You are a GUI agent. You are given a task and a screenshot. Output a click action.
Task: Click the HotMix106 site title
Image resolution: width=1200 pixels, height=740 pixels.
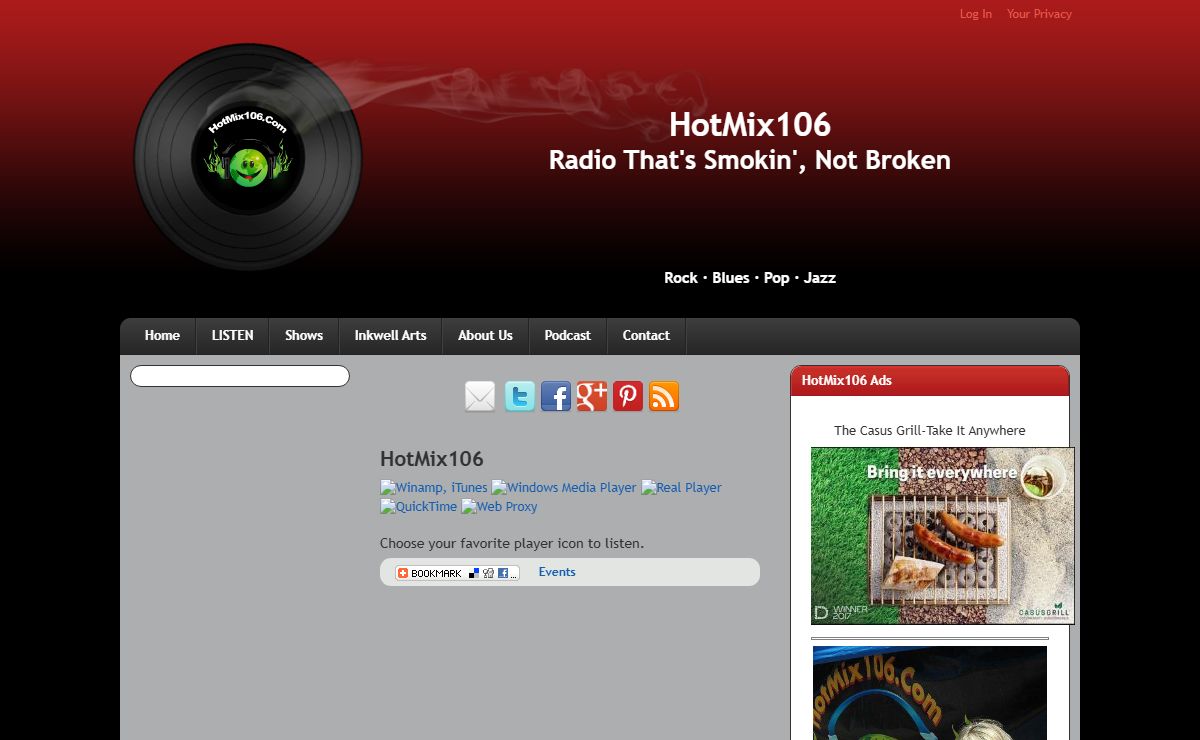(750, 125)
